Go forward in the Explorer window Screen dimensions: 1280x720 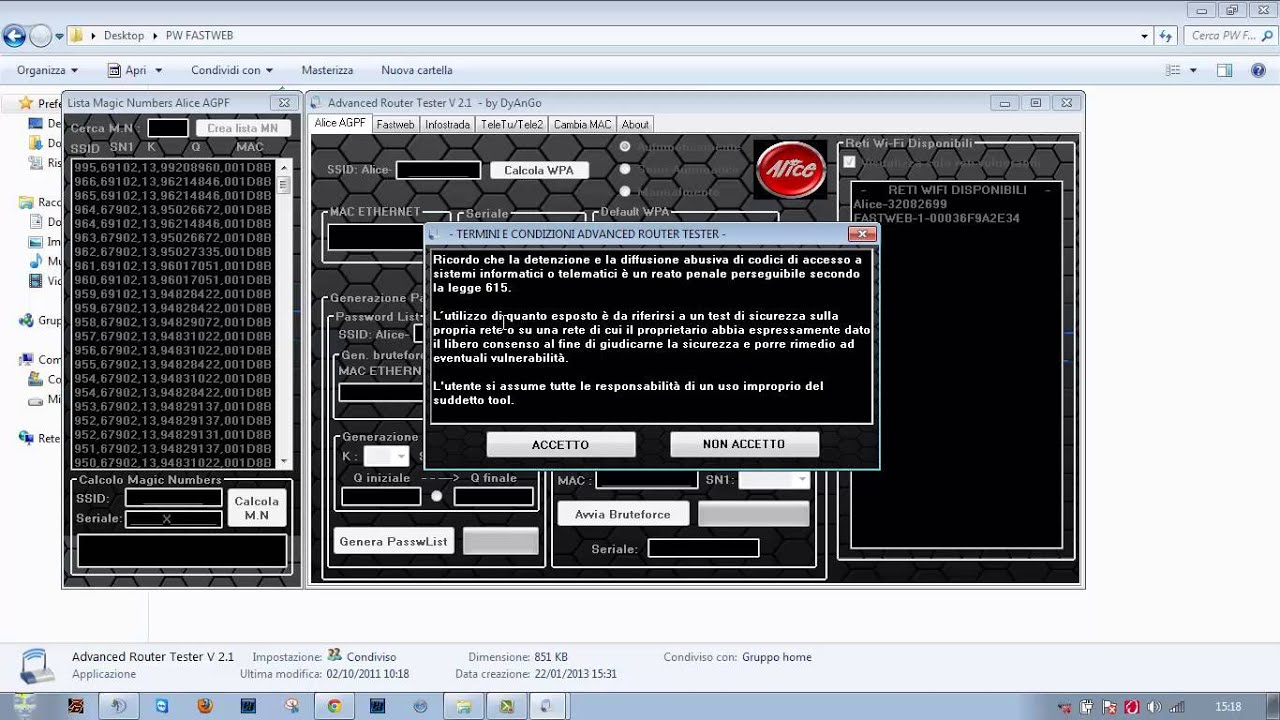pyautogui.click(x=40, y=36)
